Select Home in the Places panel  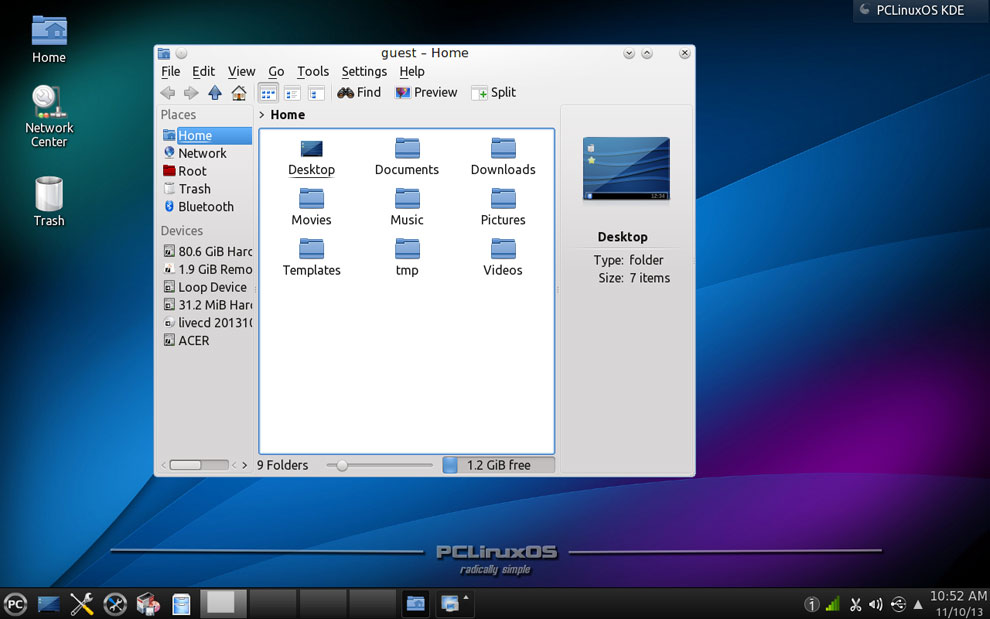[x=206, y=135]
